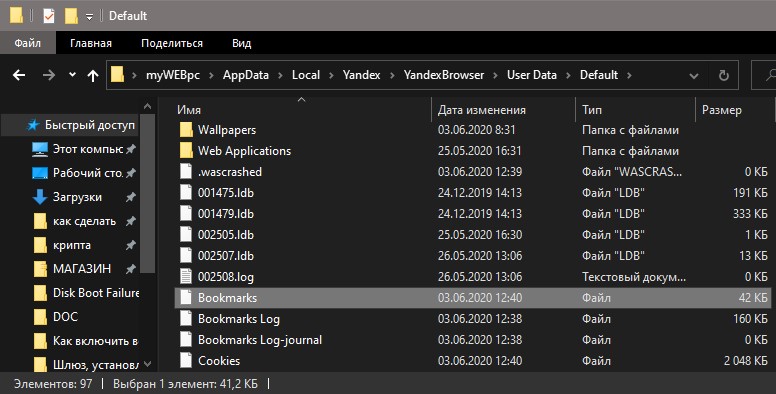776x394 pixels.
Task: Open the Главная ribbon tab
Action: (x=91, y=43)
